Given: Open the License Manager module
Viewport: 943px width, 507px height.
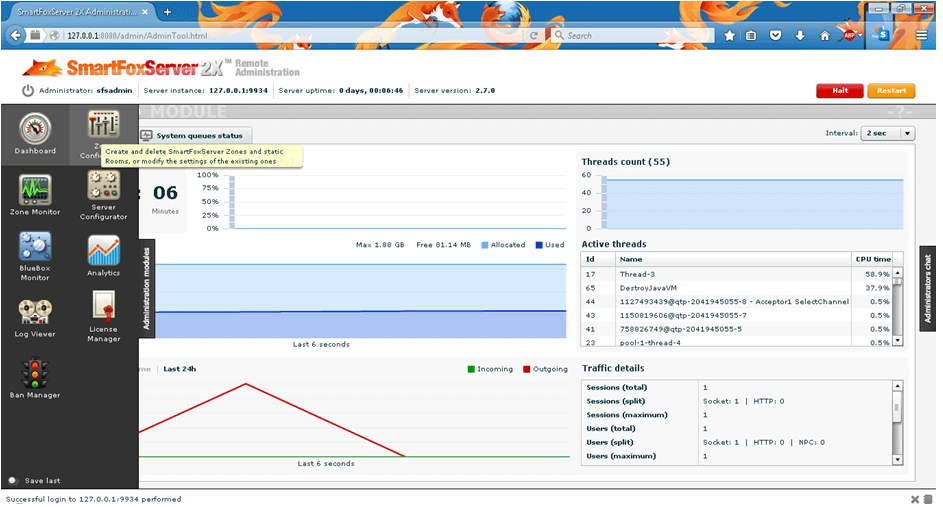Looking at the screenshot, I should coord(103,317).
